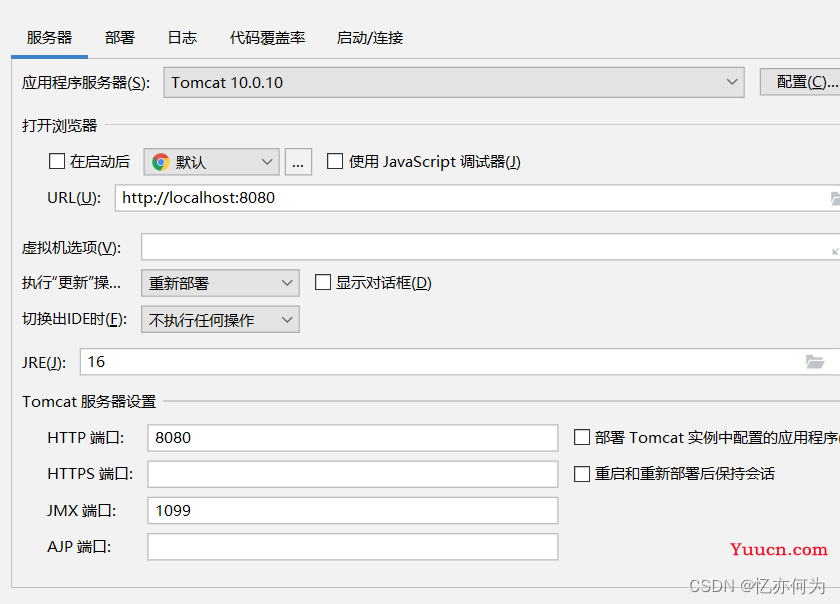Click the folder icon in URL field

pyautogui.click(x=835, y=199)
